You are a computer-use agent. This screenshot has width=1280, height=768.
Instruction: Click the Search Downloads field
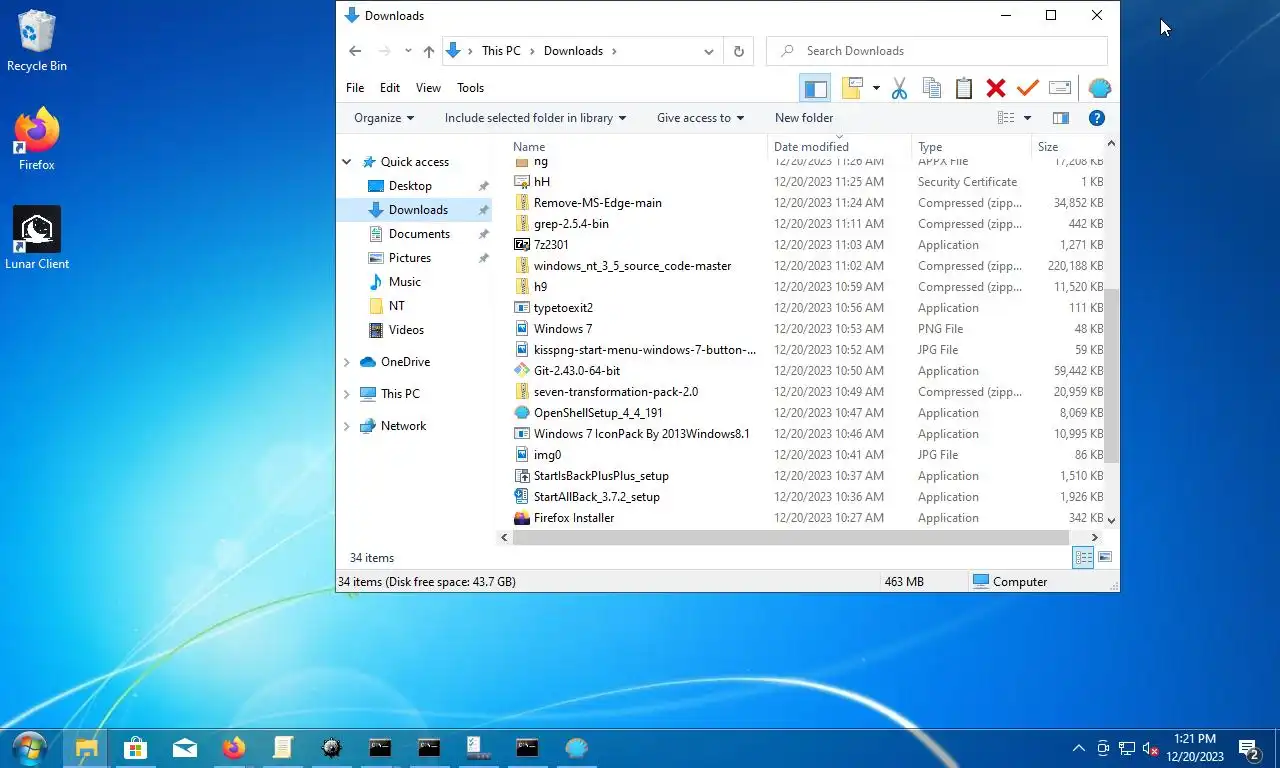(x=937, y=51)
